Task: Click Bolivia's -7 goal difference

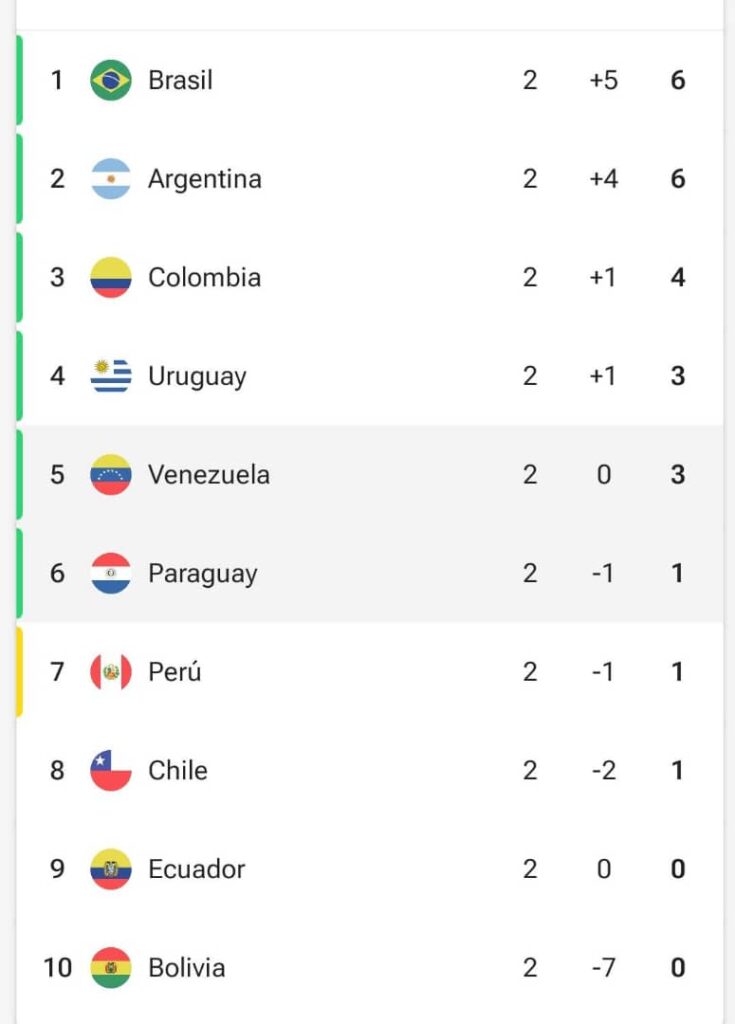Action: click(x=603, y=968)
